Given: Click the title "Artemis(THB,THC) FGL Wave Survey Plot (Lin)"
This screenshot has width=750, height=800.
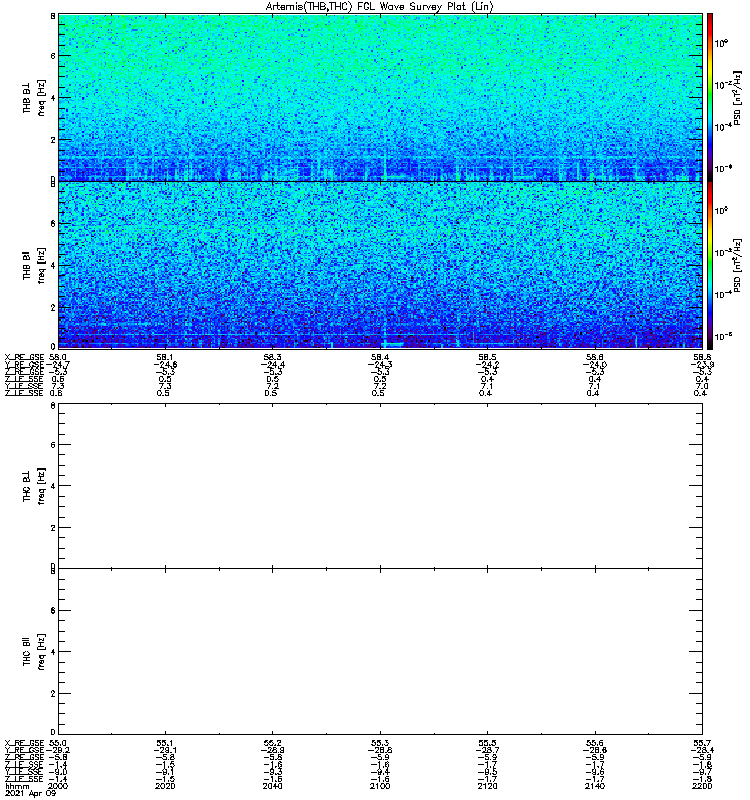Looking at the screenshot, I should 380,7.
